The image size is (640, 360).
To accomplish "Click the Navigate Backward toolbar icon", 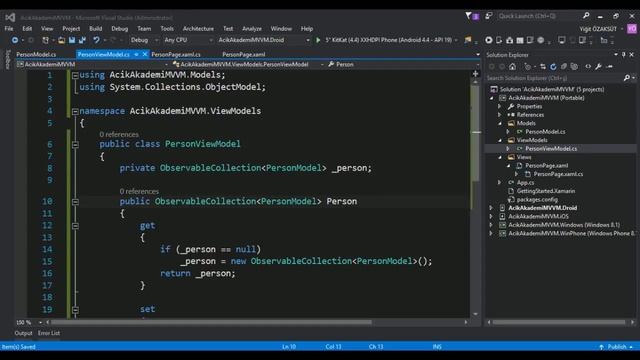I will tap(15, 40).
